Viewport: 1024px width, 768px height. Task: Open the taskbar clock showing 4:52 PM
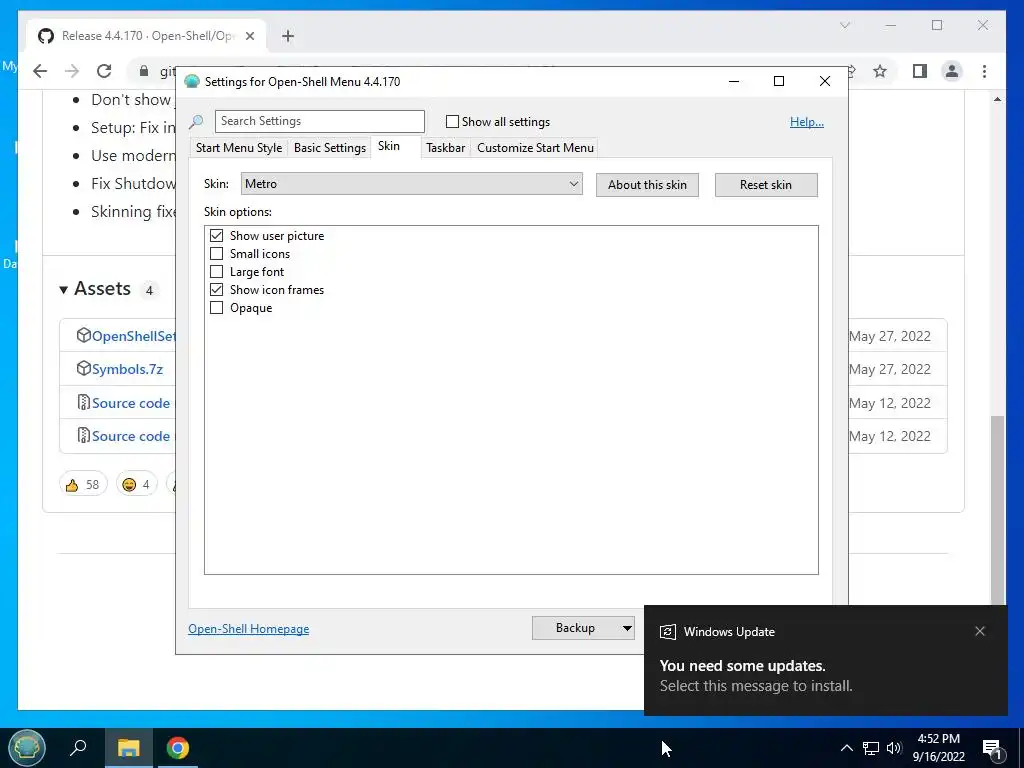(x=938, y=748)
